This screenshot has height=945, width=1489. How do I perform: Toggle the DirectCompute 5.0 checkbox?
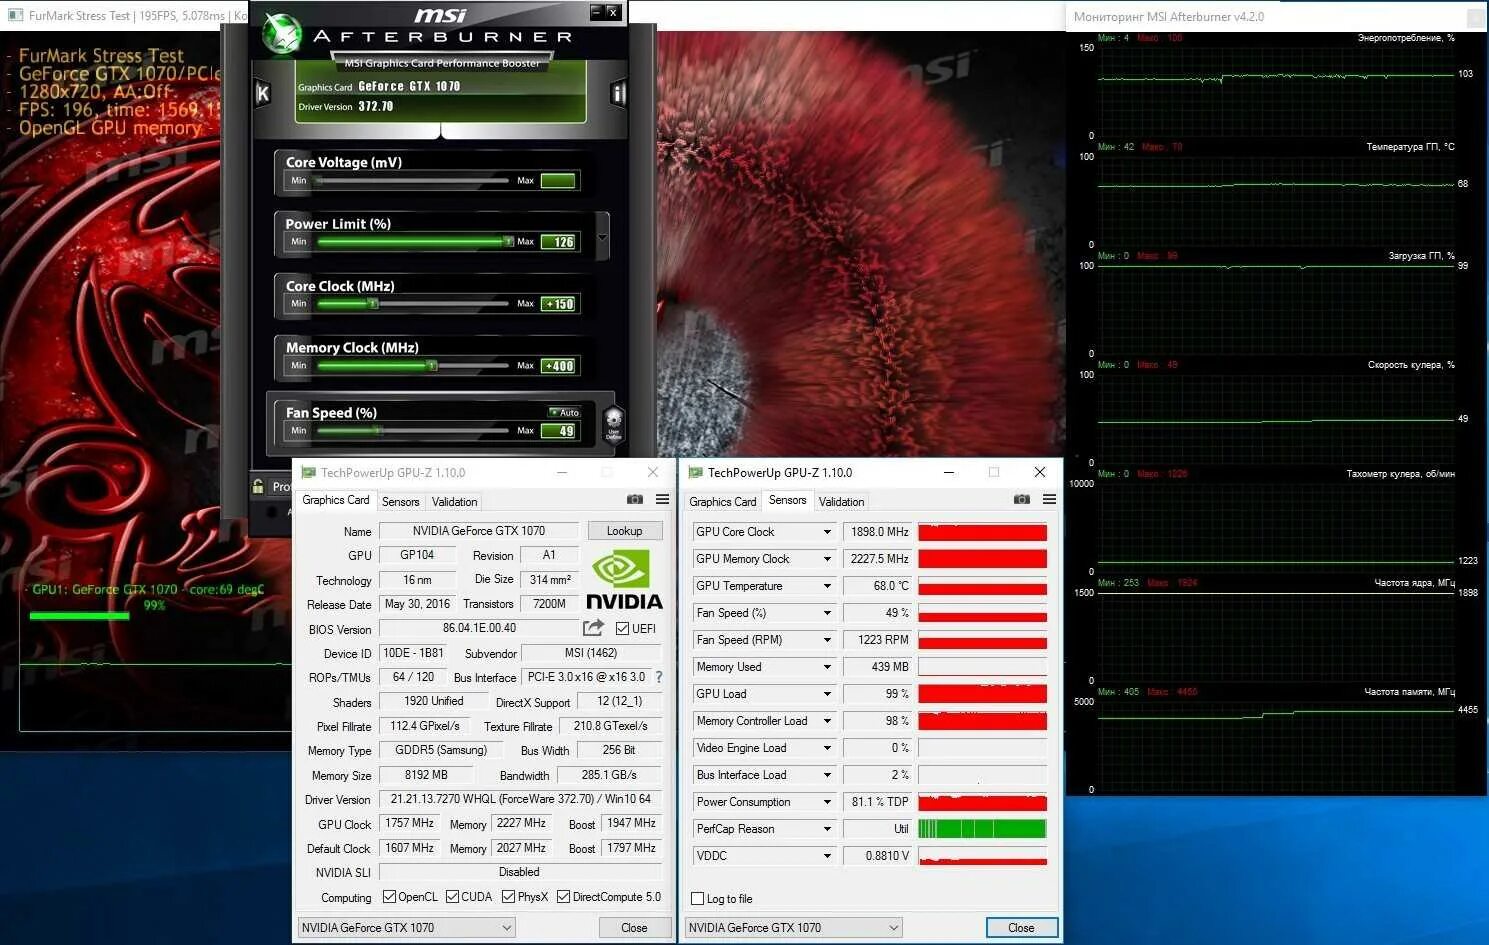tap(563, 897)
